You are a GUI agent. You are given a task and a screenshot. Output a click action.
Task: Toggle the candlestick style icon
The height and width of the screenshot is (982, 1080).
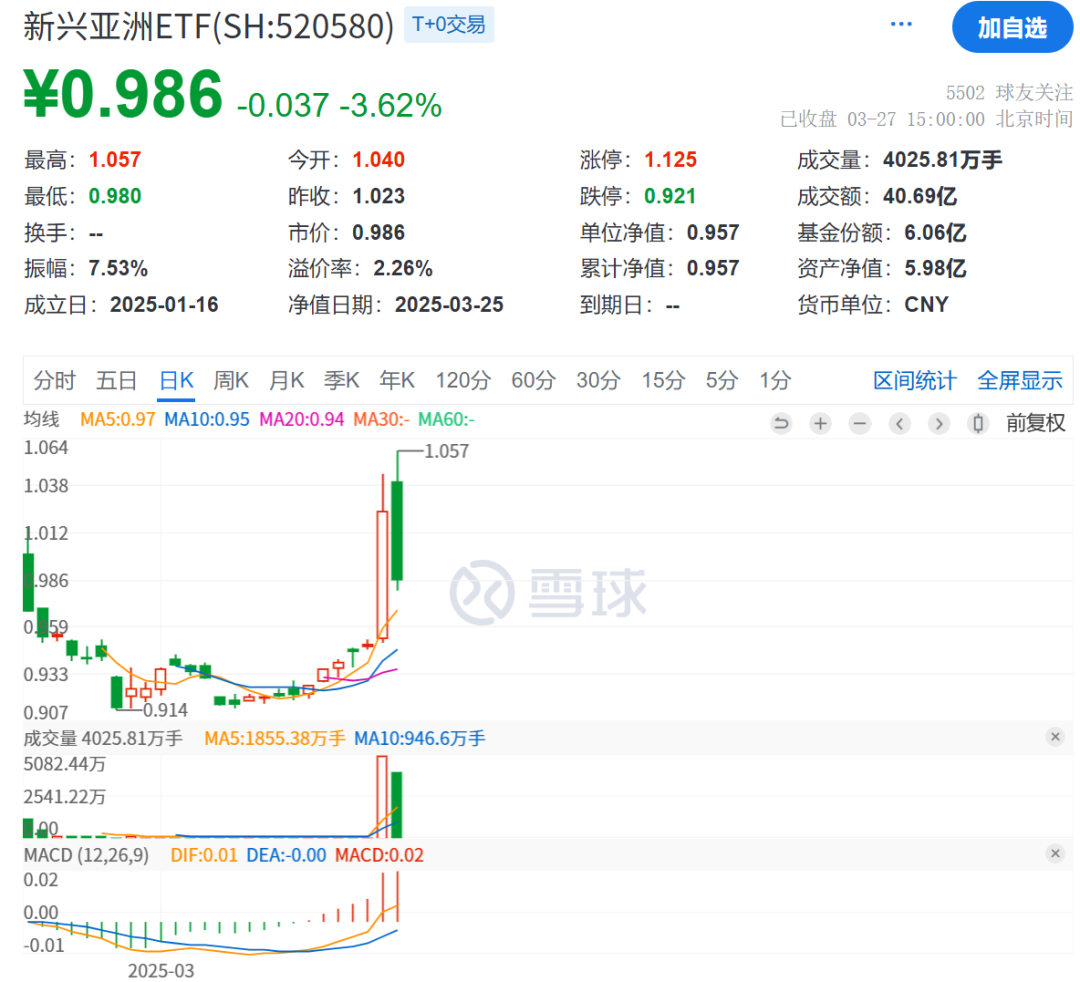click(978, 423)
